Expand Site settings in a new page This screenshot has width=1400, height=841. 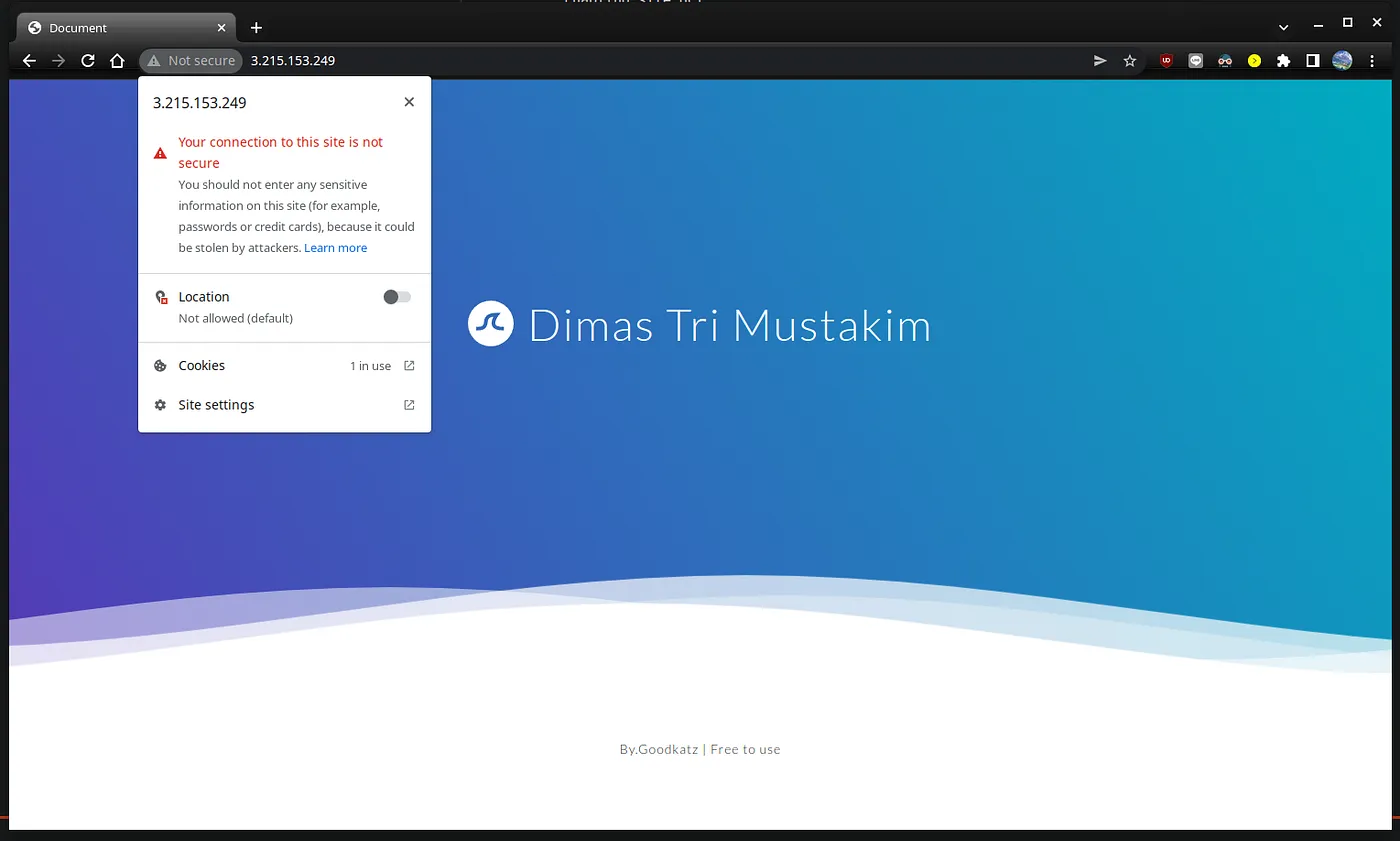409,404
